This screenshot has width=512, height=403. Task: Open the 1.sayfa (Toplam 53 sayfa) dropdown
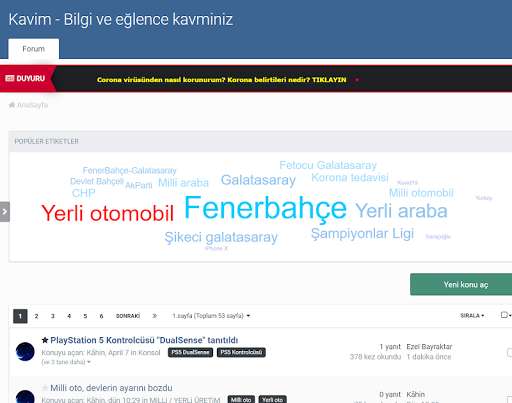pyautogui.click(x=211, y=316)
